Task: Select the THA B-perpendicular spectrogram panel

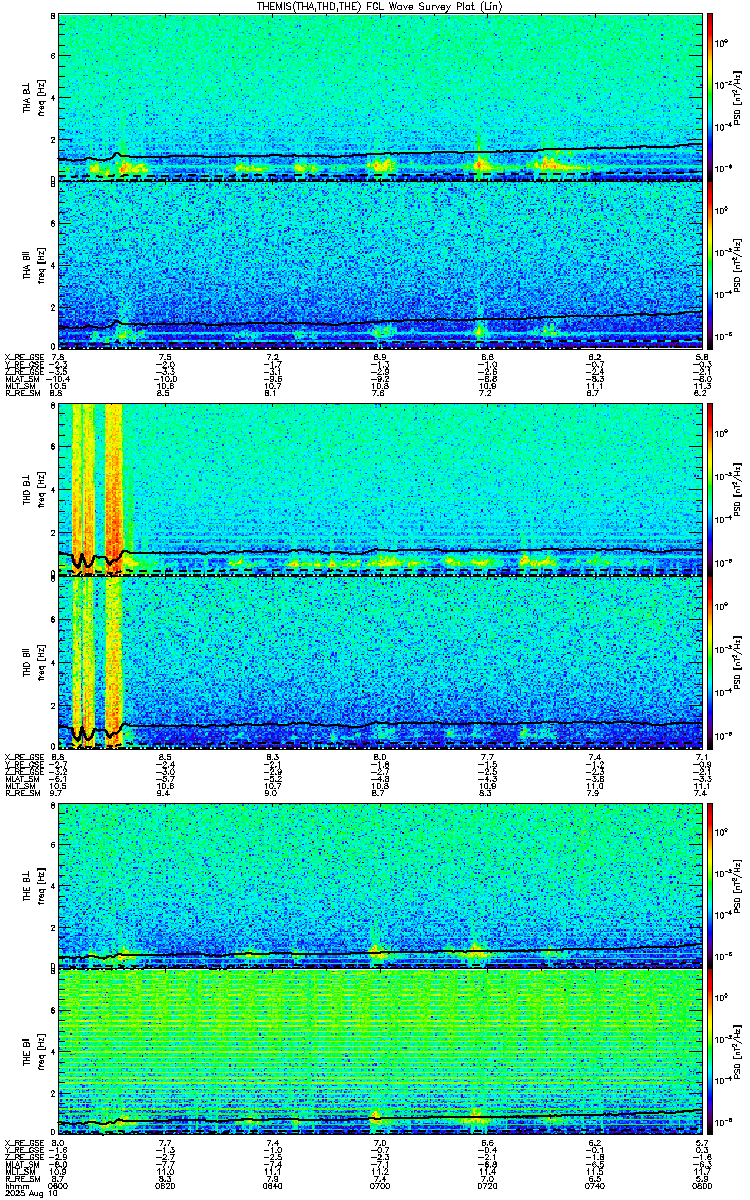Action: click(x=380, y=97)
